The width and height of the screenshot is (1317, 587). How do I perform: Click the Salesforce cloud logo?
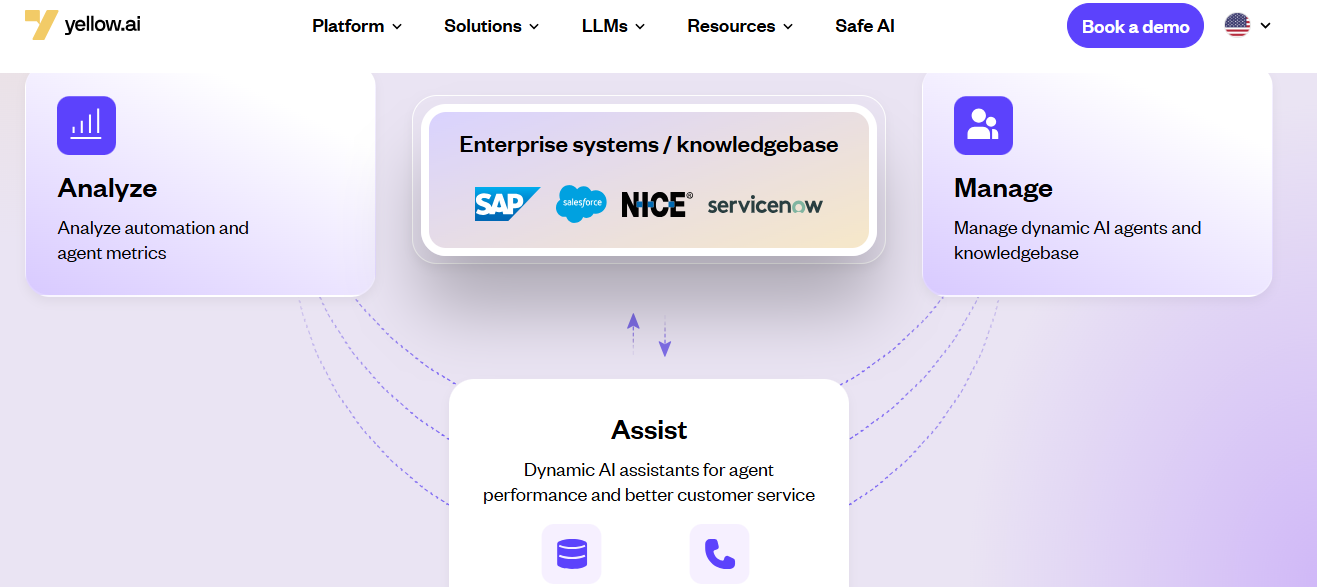(581, 204)
